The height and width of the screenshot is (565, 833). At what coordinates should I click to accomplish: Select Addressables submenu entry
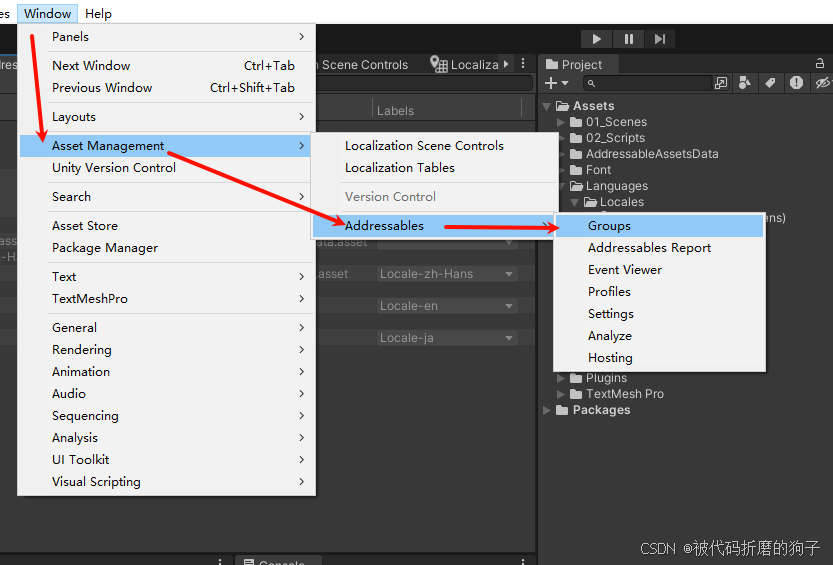434,226
